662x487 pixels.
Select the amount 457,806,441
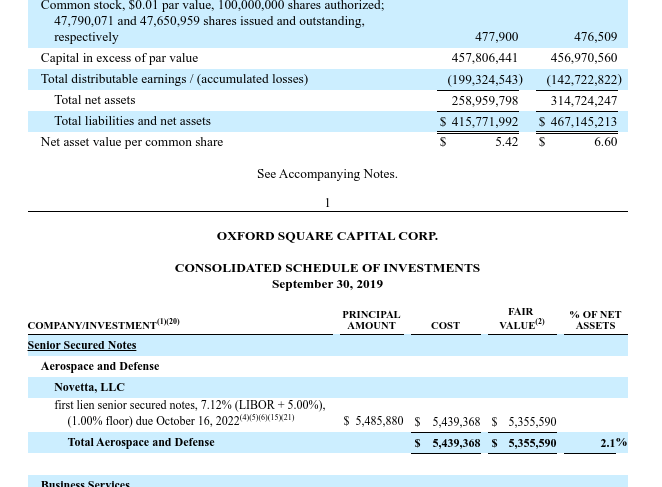coord(484,58)
